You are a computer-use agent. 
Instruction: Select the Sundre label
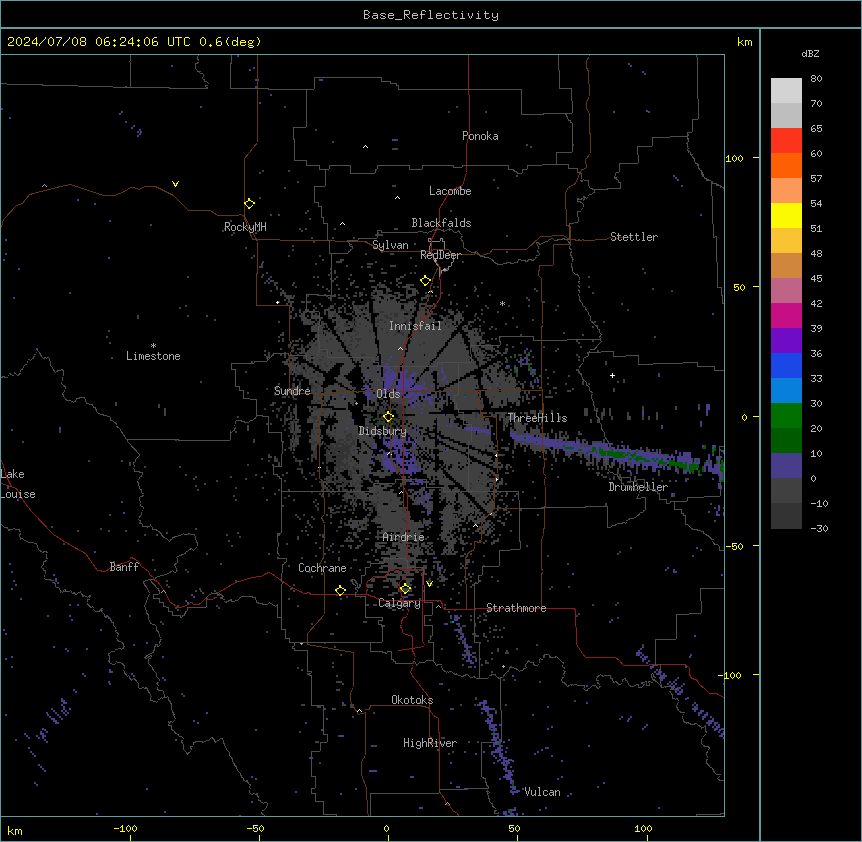coord(292,391)
